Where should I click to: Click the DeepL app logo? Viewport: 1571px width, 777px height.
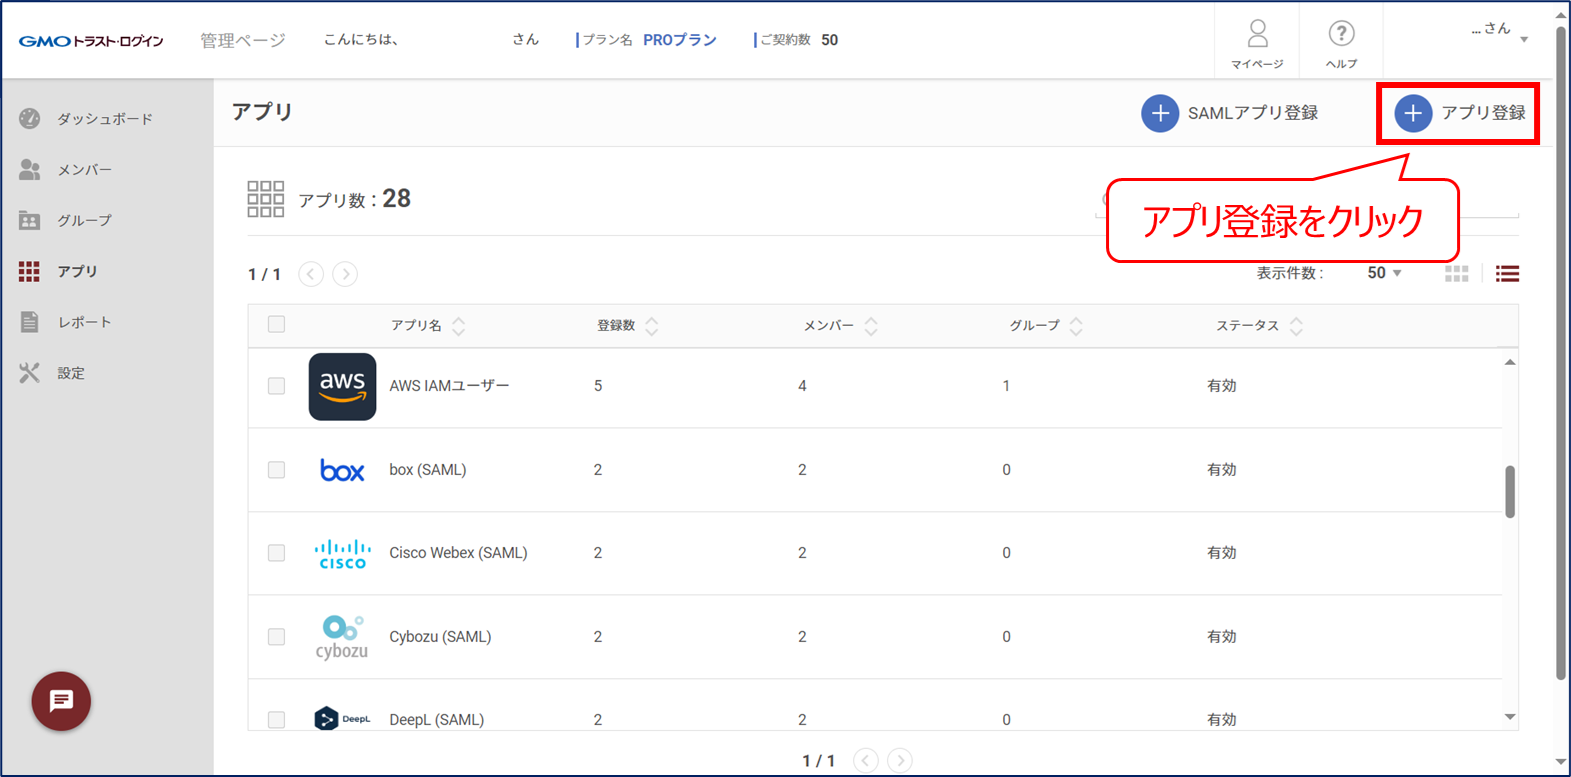pyautogui.click(x=342, y=719)
